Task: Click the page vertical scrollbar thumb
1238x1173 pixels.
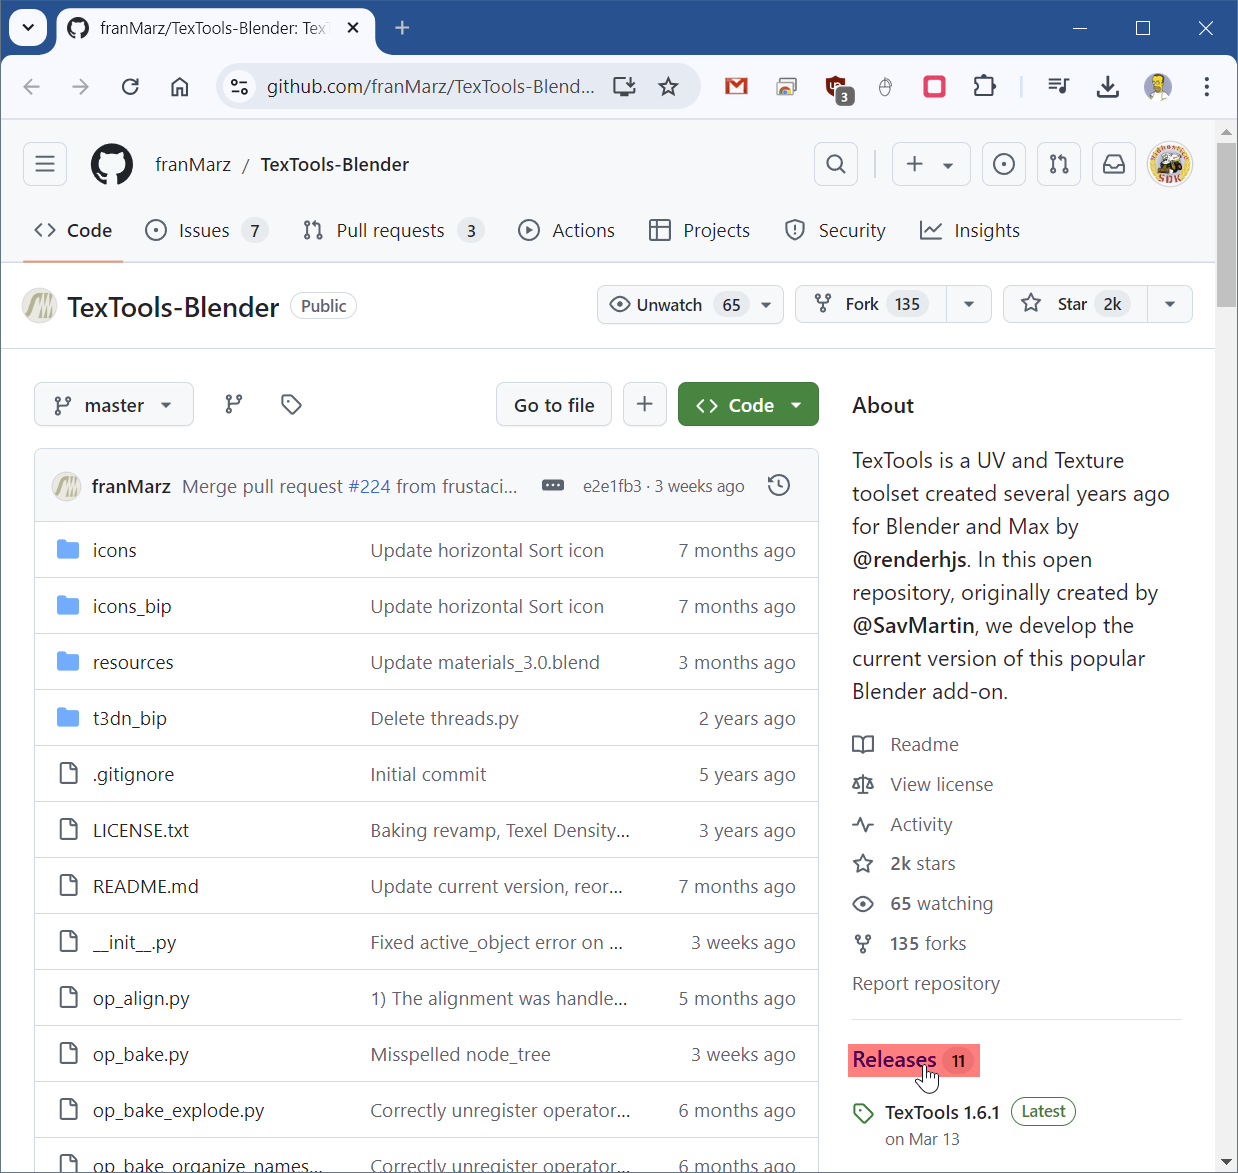Action: (1226, 224)
